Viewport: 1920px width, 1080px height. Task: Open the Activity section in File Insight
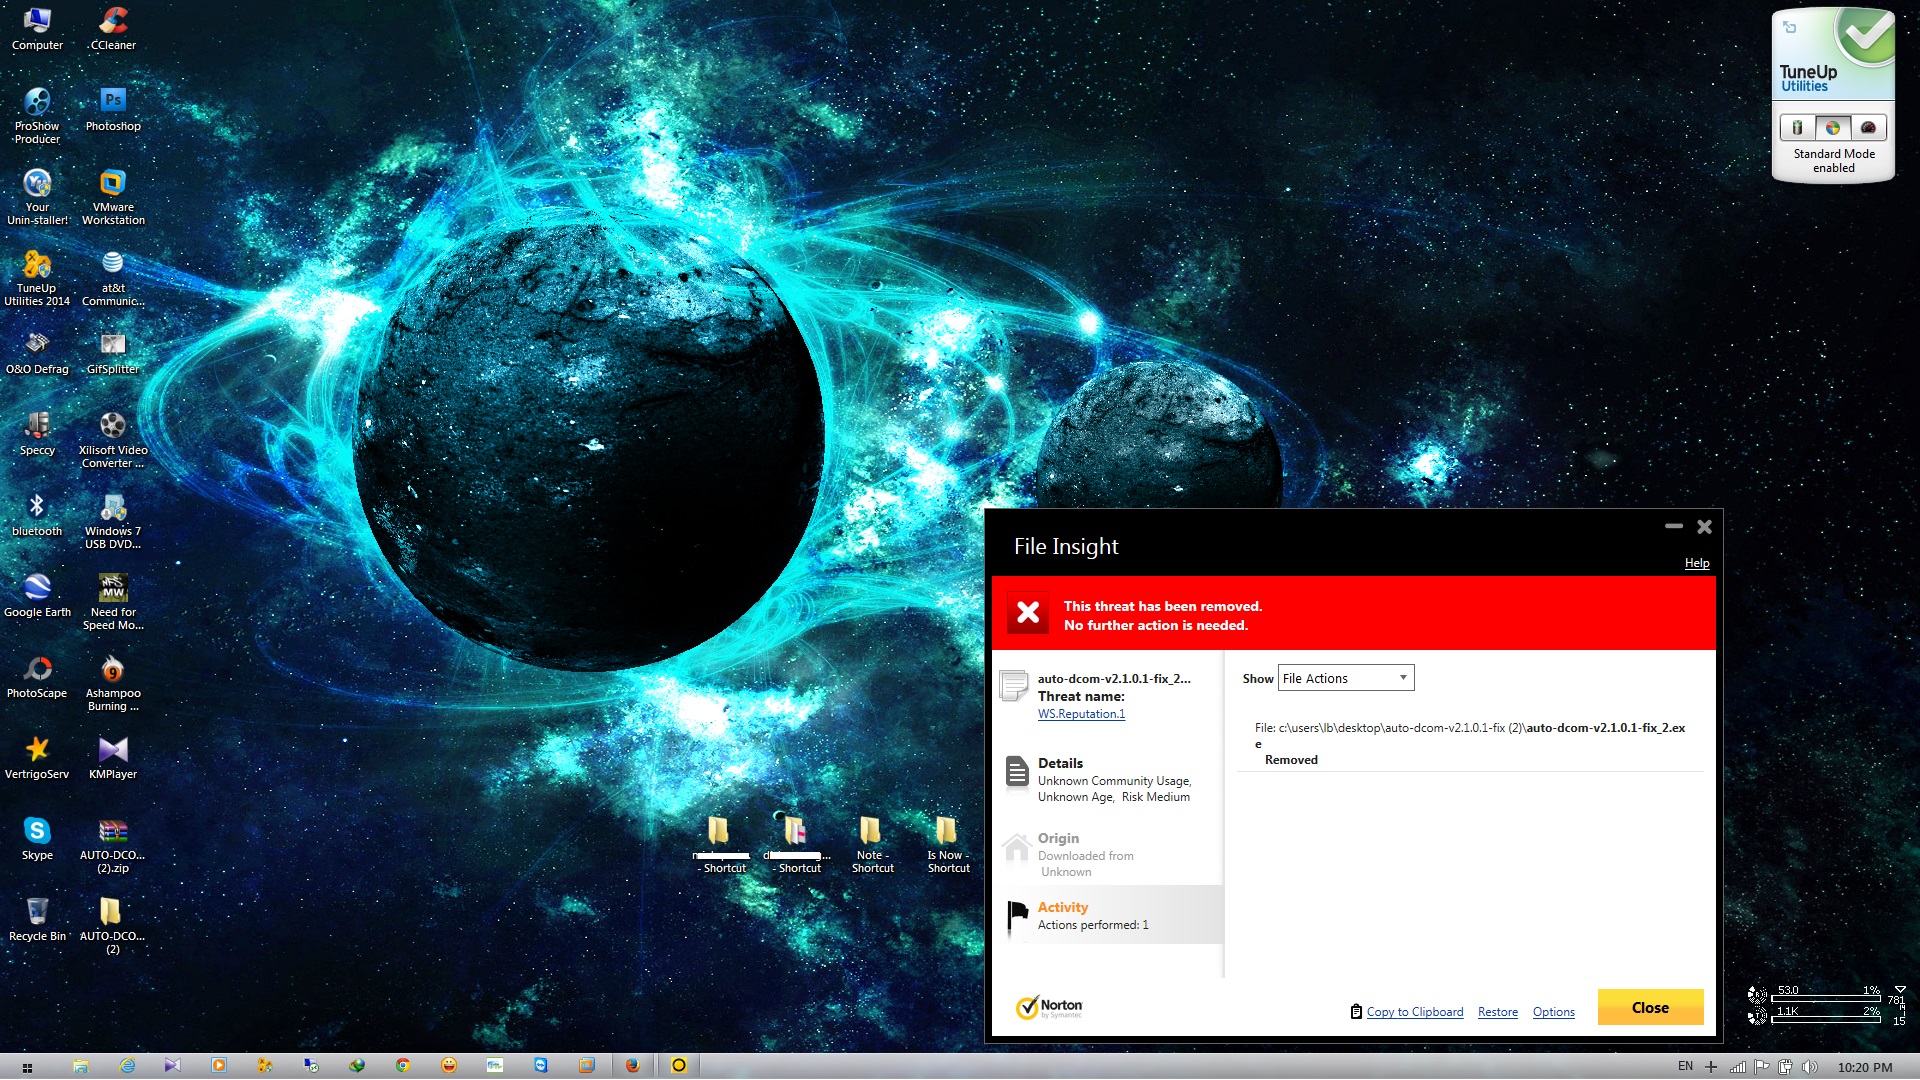coord(1108,915)
